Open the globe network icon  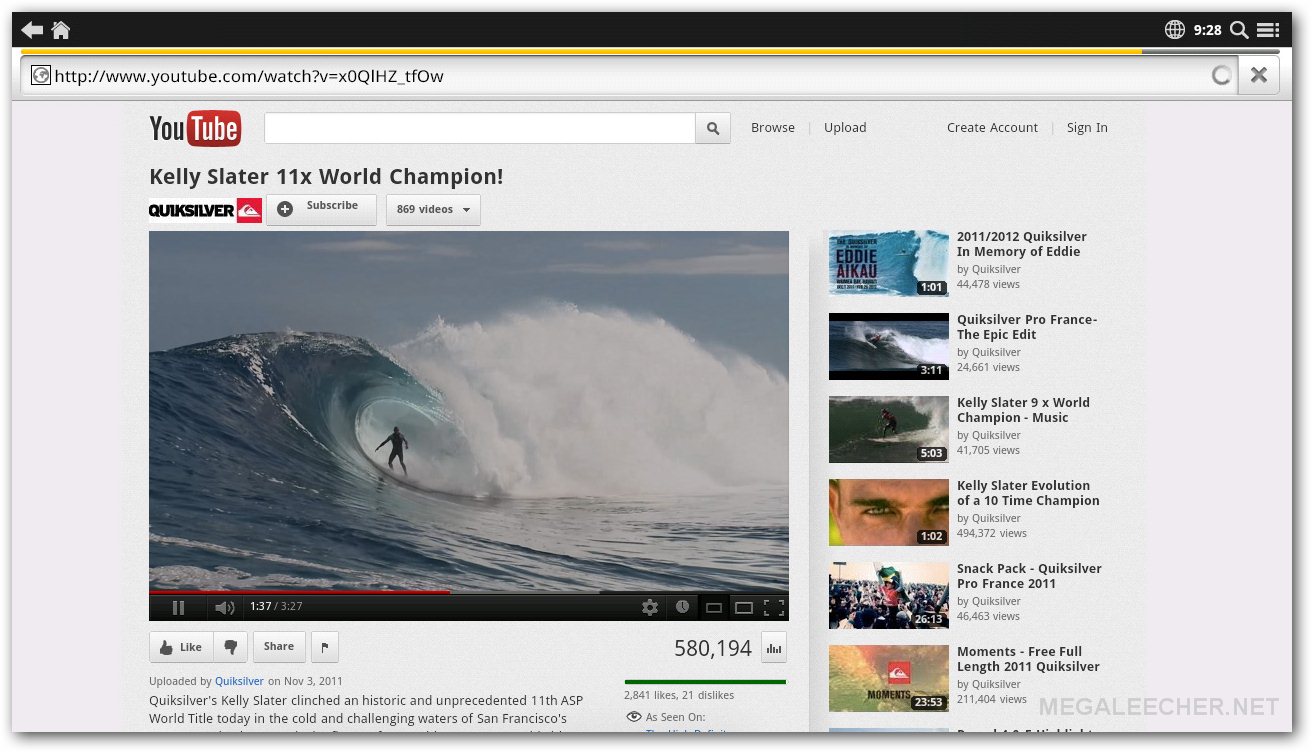[x=1175, y=30]
